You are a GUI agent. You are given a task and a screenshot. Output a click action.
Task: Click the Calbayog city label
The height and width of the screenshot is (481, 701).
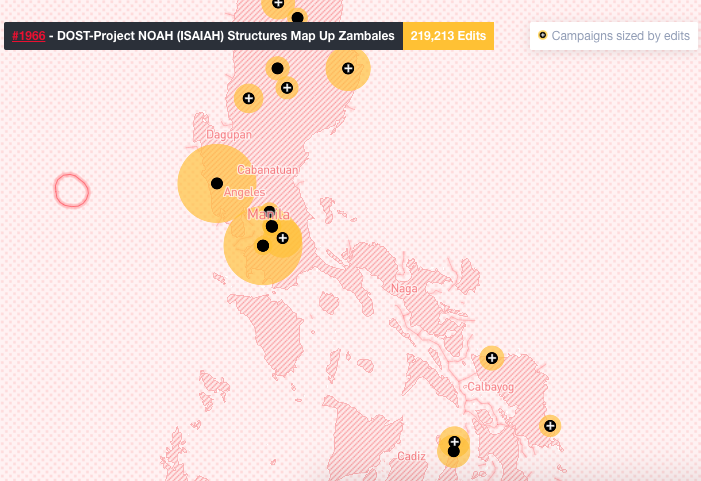489,386
